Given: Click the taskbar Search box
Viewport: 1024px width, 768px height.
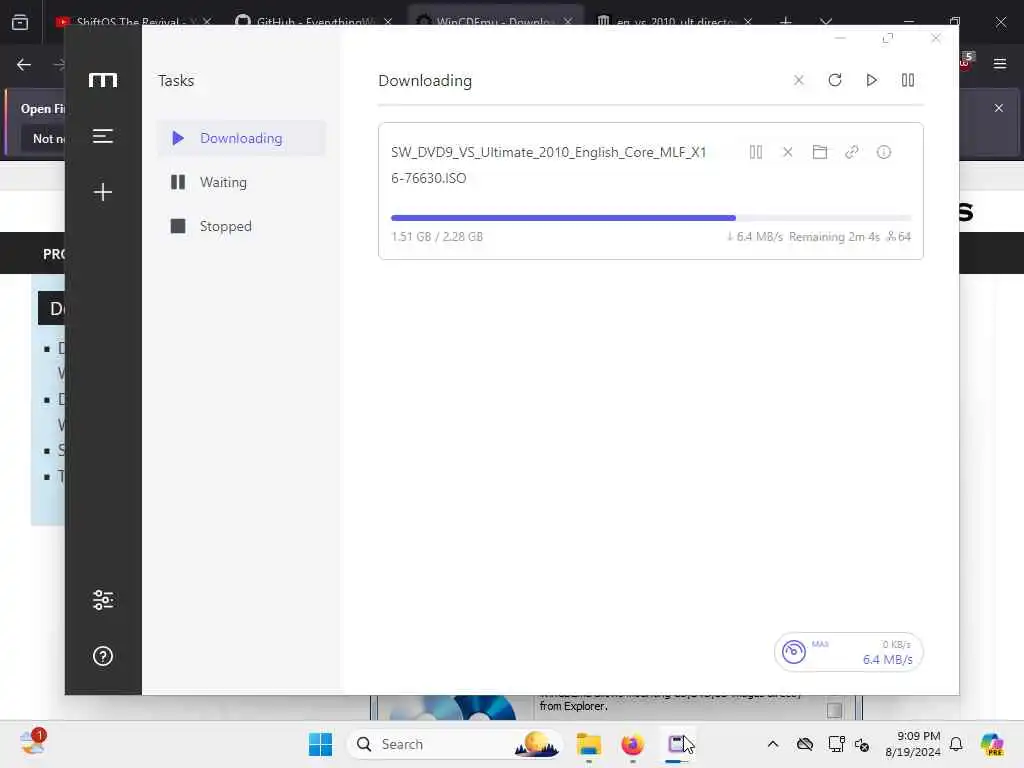Looking at the screenshot, I should 455,744.
